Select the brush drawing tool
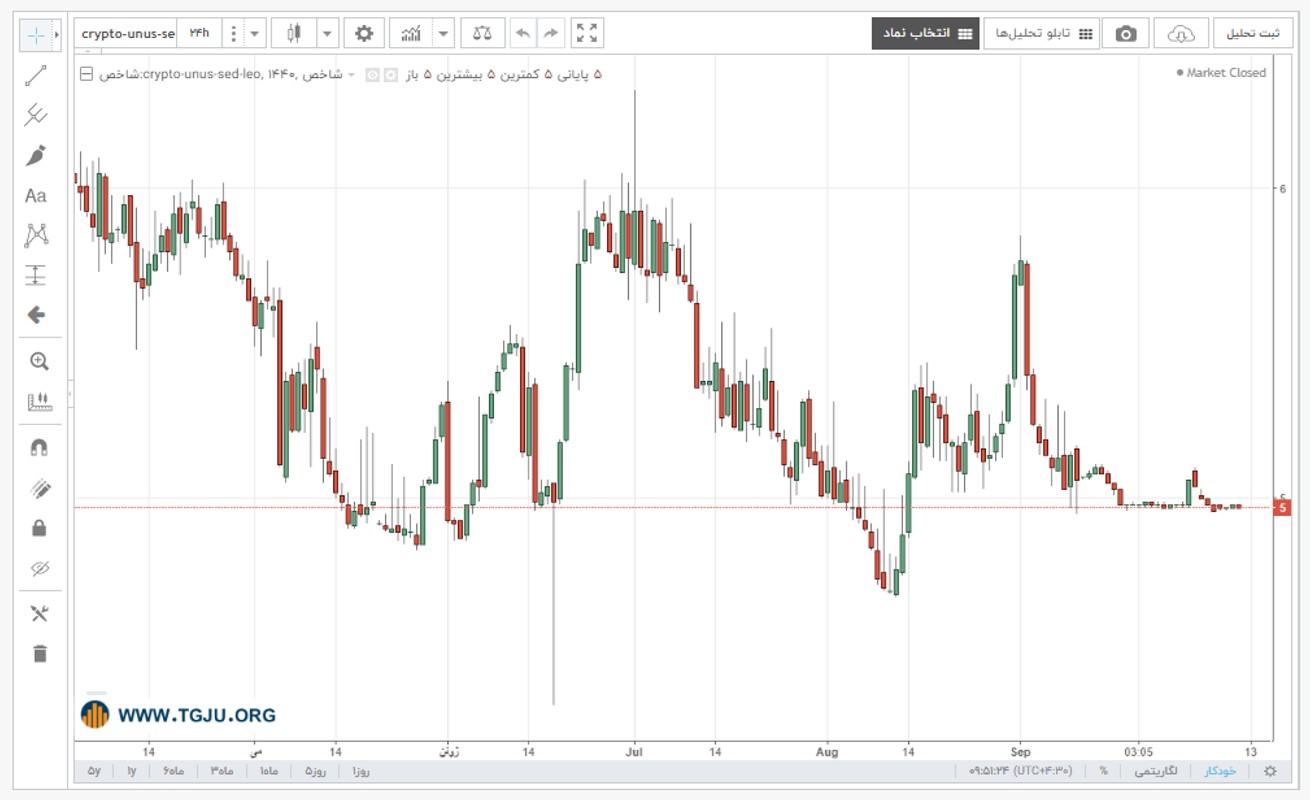This screenshot has height=800, width=1310. [x=36, y=156]
